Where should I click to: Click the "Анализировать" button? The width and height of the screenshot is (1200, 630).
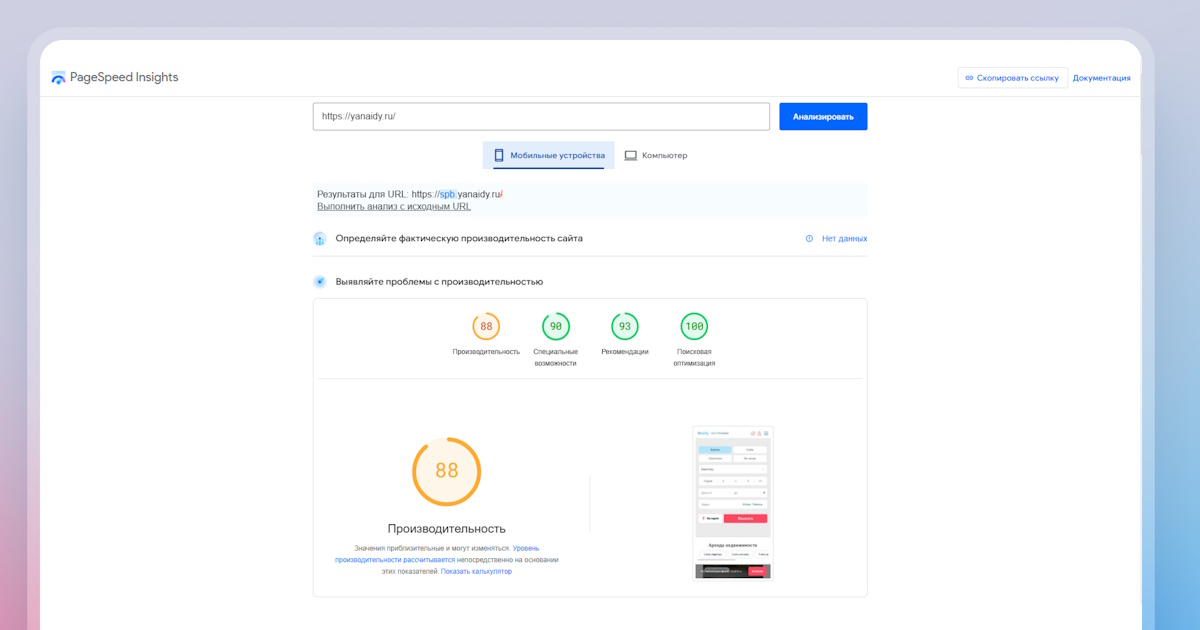point(823,116)
